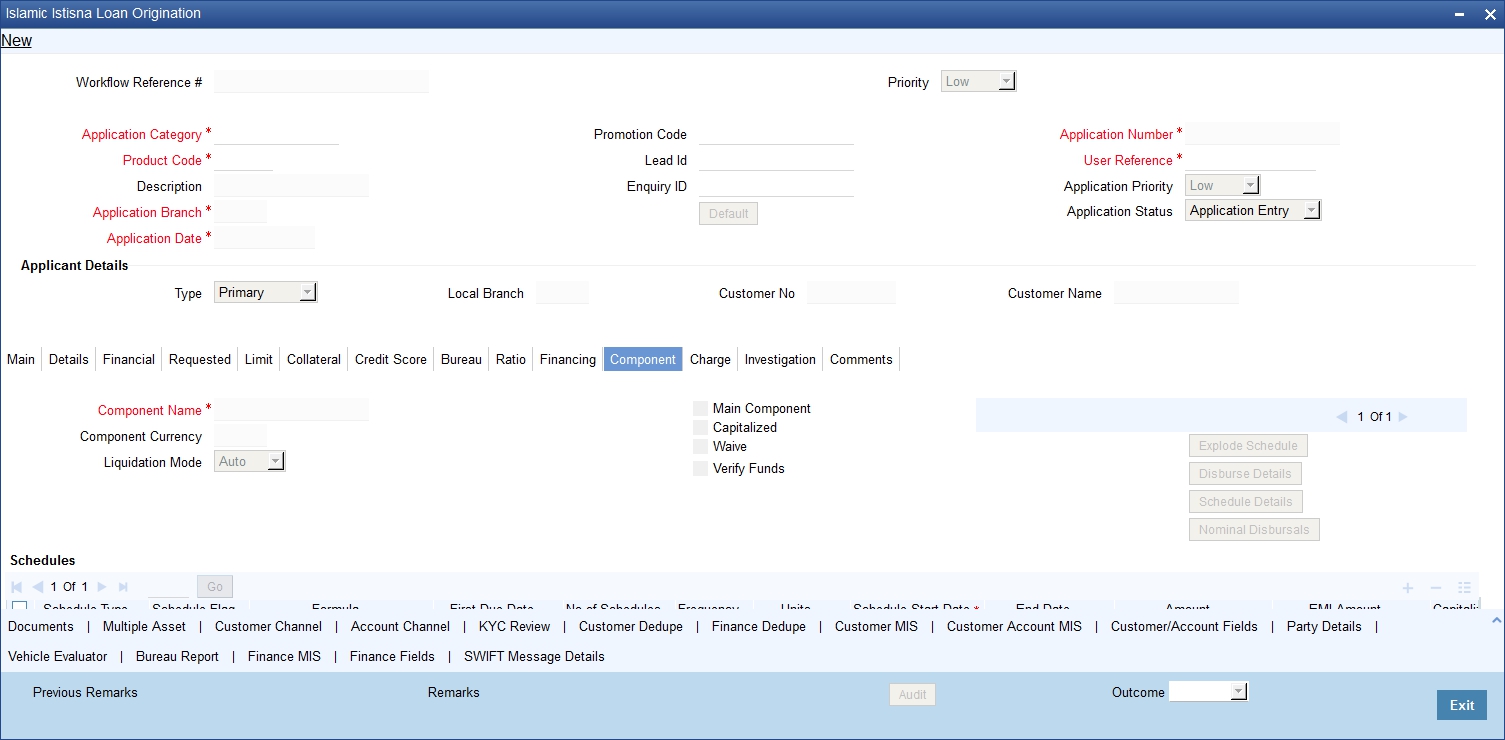The height and width of the screenshot is (740, 1505).
Task: Focus the Application Category field
Action: pyautogui.click(x=277, y=134)
